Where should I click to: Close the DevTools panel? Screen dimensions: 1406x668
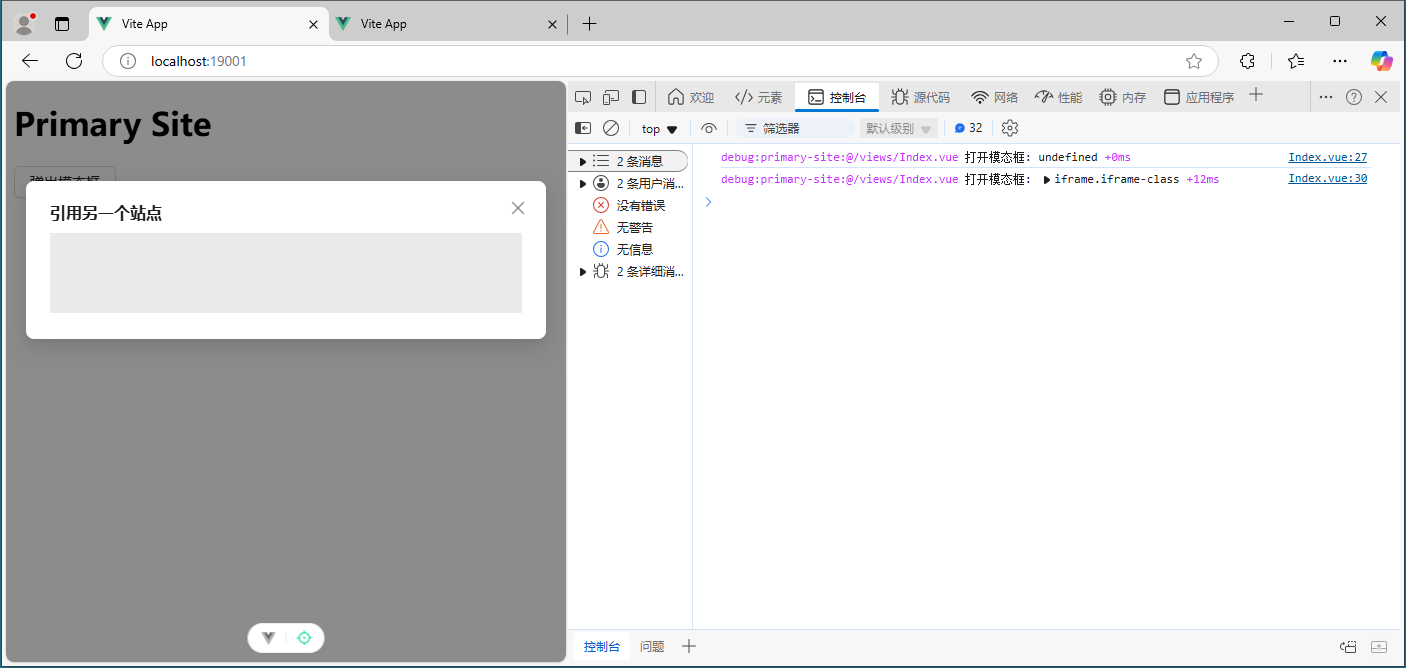click(x=1381, y=97)
